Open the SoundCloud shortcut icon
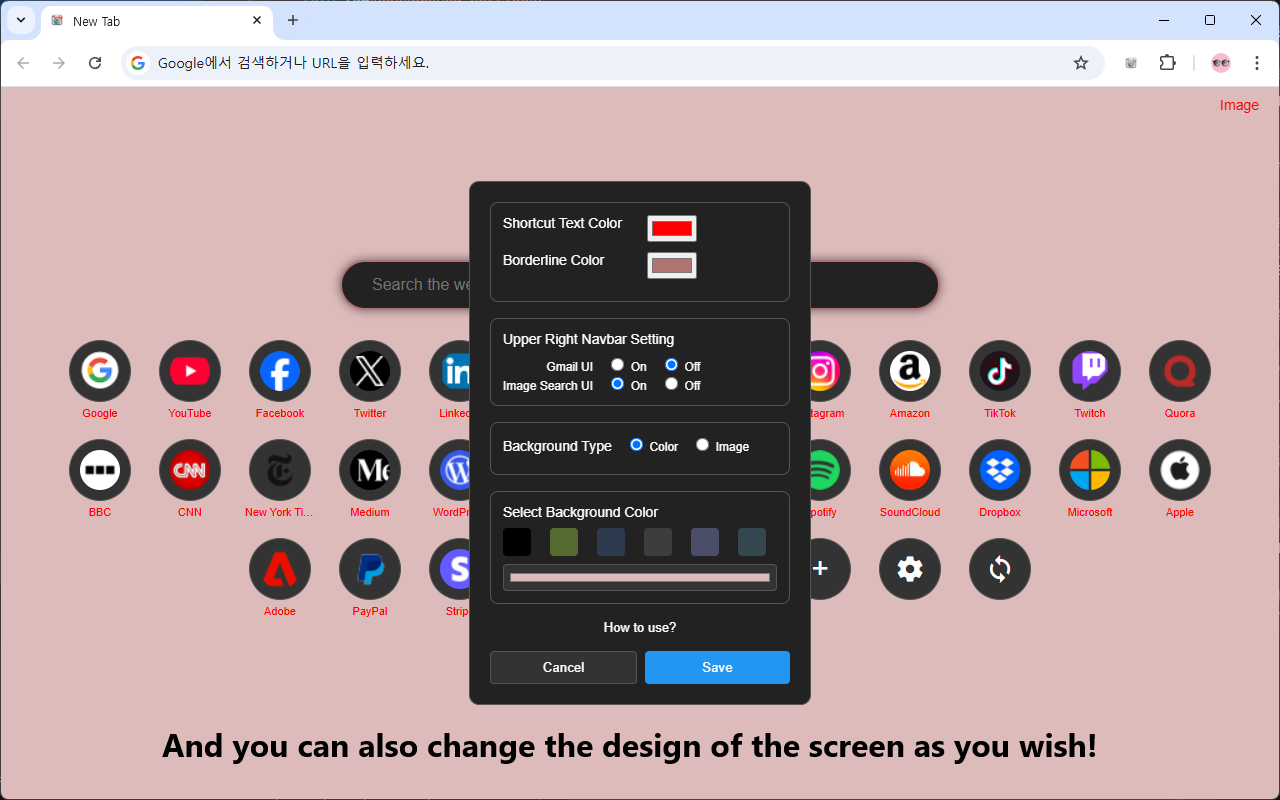The width and height of the screenshot is (1280, 800). tap(910, 470)
